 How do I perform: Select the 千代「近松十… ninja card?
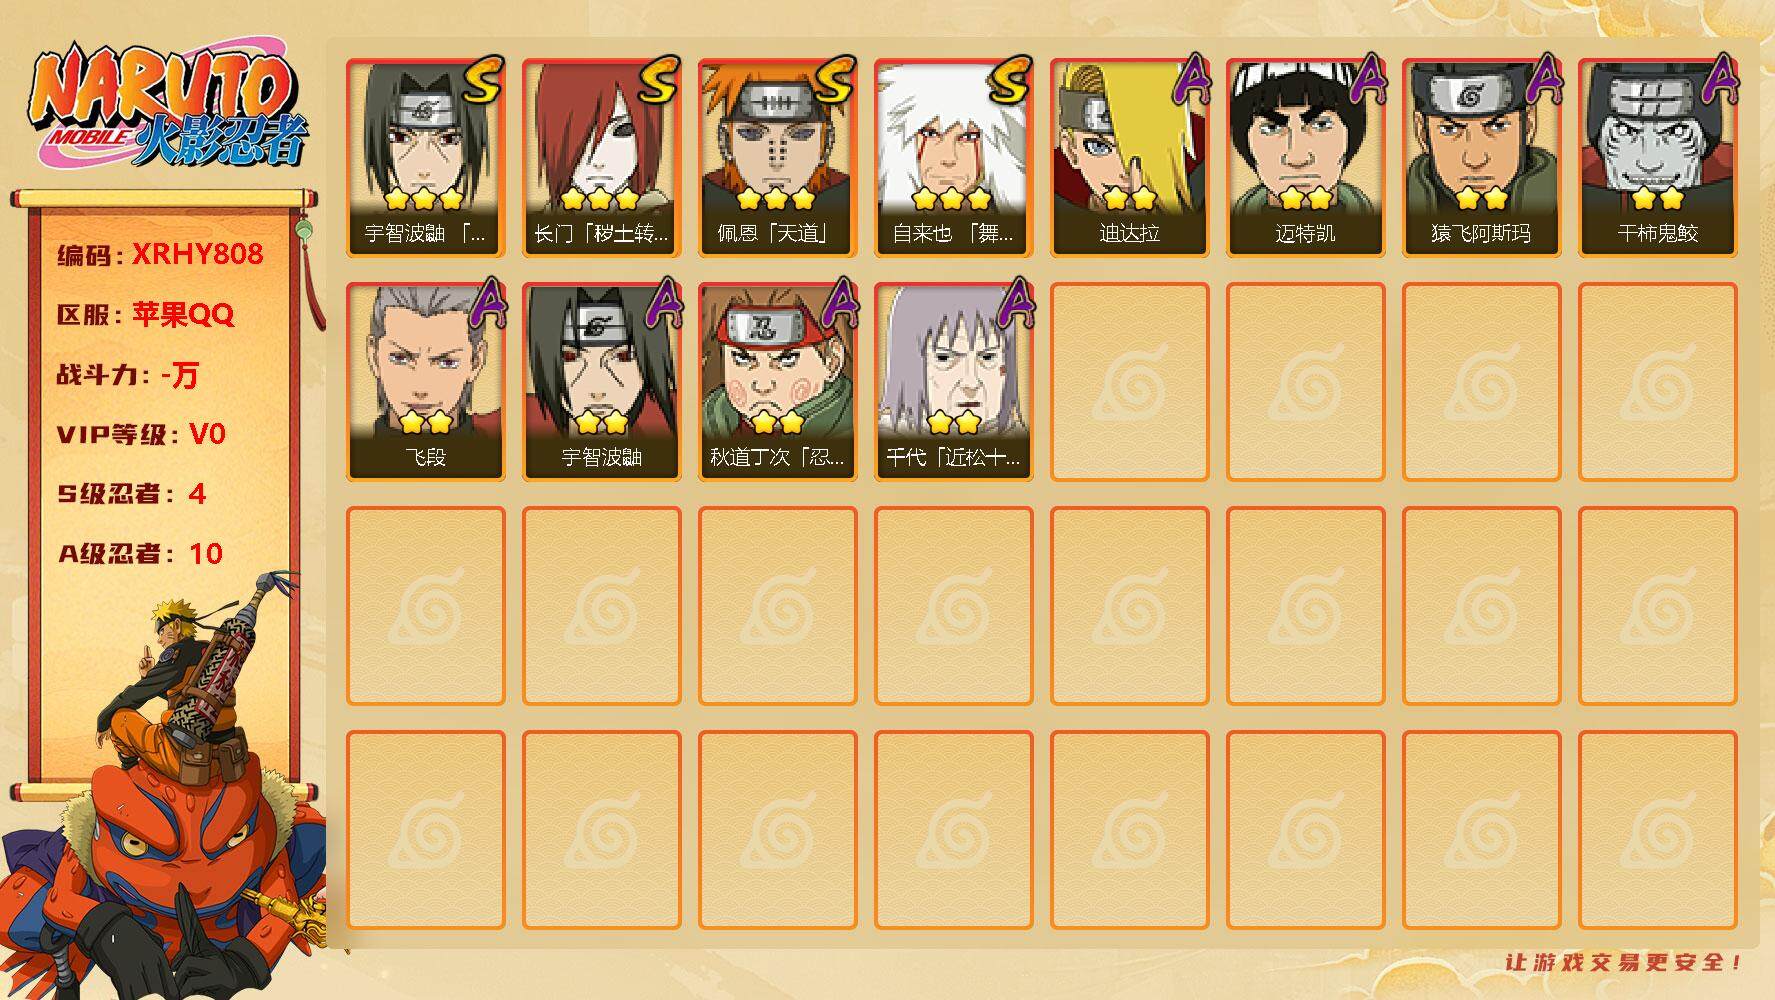pos(953,382)
